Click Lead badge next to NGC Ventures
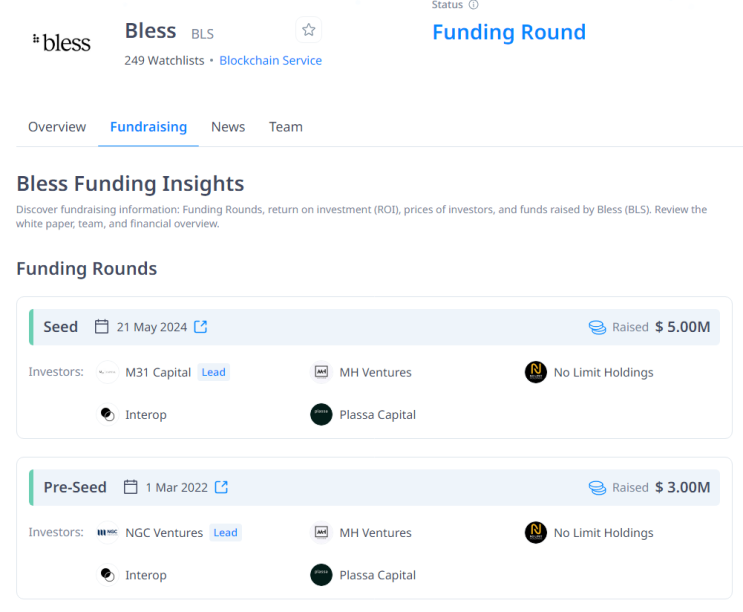Image resolution: width=743 pixels, height=612 pixels. point(225,532)
